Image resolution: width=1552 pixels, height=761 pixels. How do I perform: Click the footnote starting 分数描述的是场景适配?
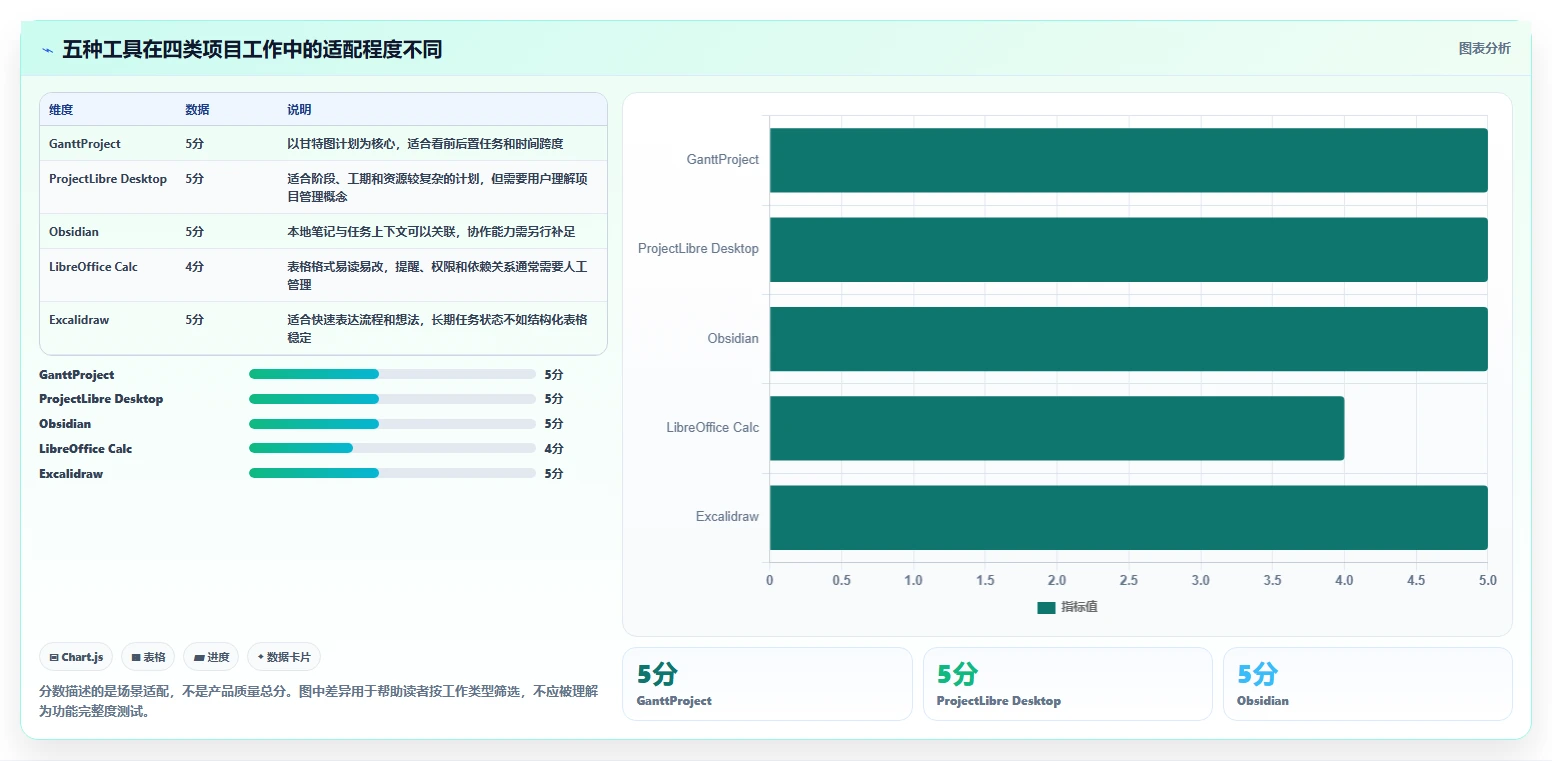coord(319,702)
